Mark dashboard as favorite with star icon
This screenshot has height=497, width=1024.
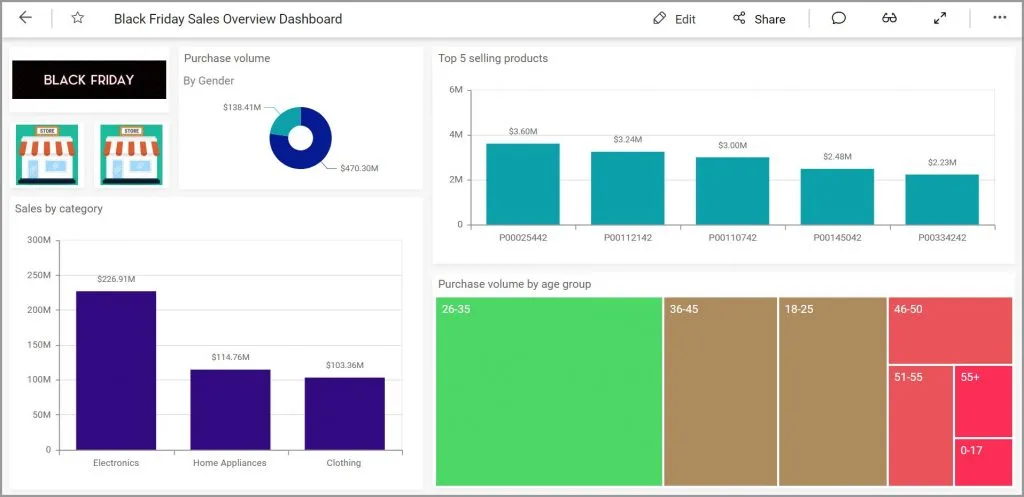[78, 18]
